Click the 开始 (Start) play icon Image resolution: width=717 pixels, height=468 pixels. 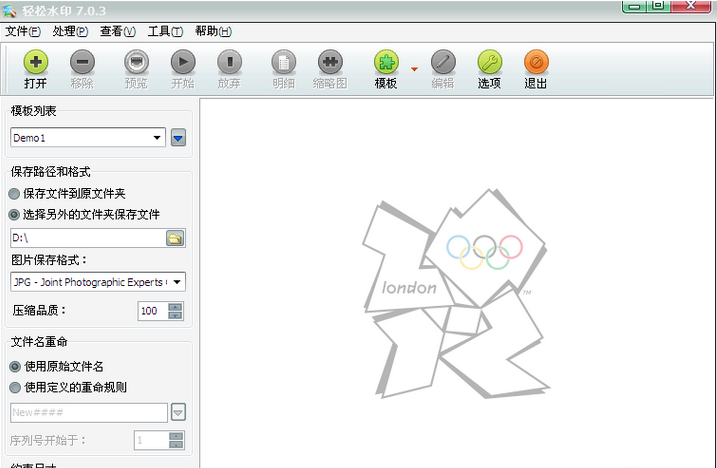(183, 62)
